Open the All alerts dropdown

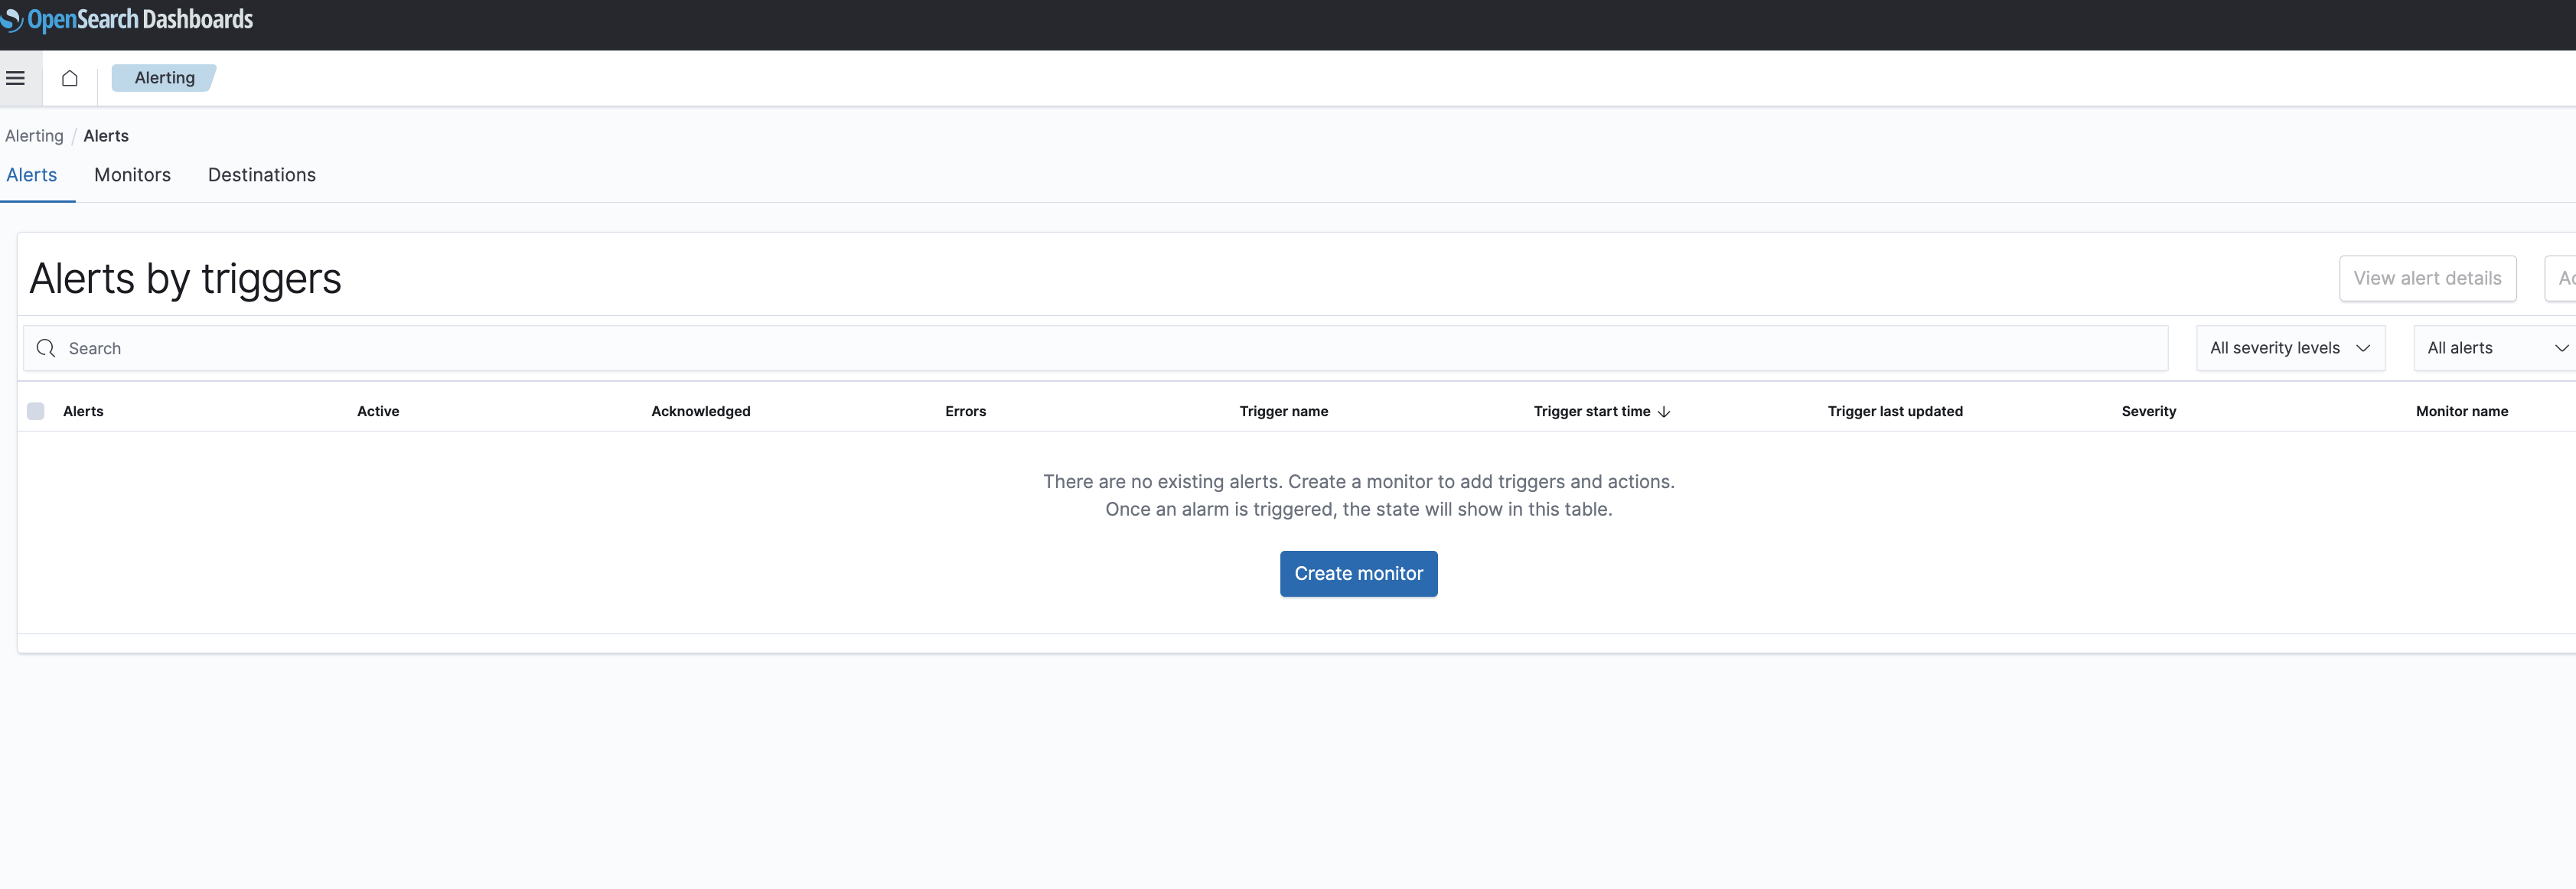tap(2490, 348)
